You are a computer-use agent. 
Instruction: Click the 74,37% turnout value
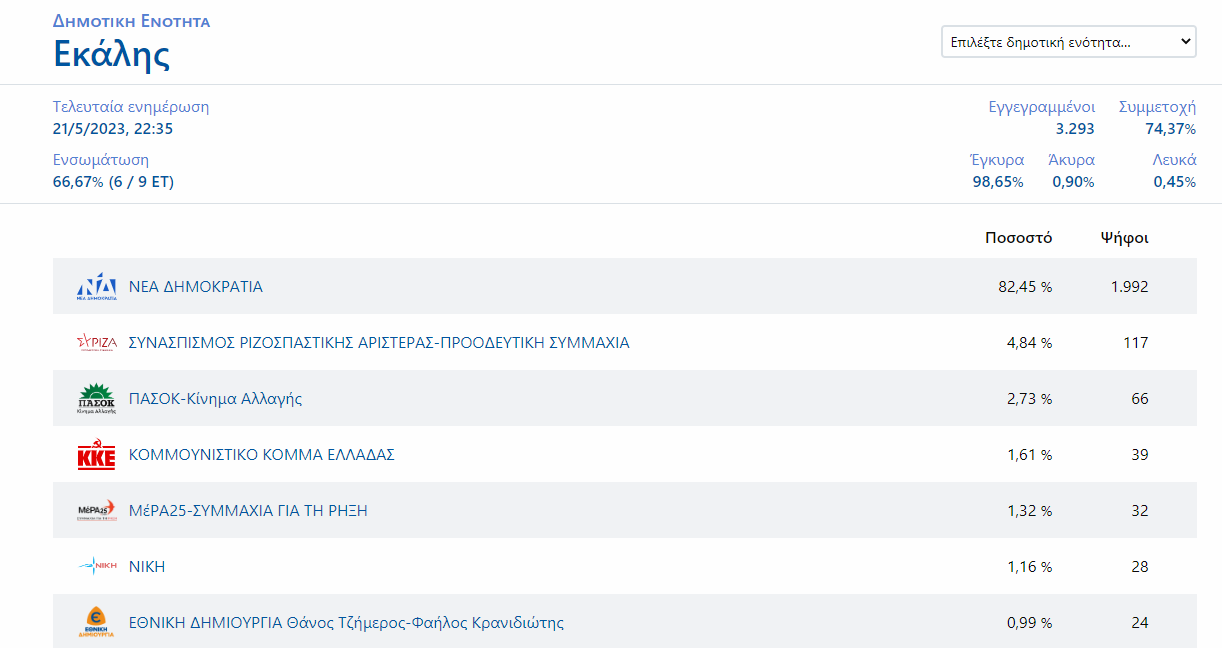(1170, 128)
